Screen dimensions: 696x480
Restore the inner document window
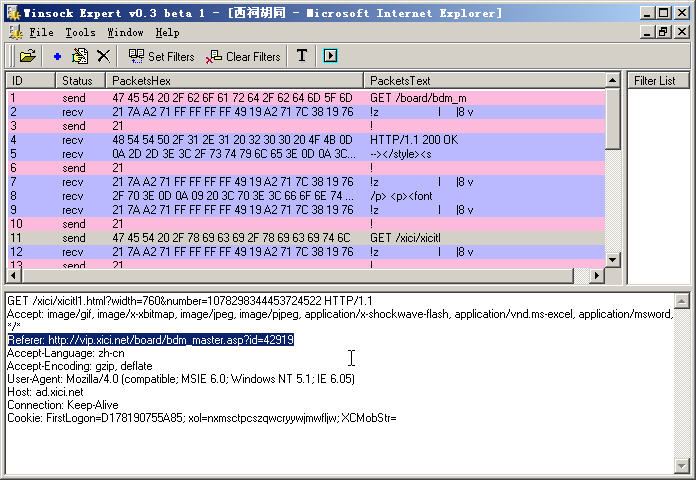point(664,32)
